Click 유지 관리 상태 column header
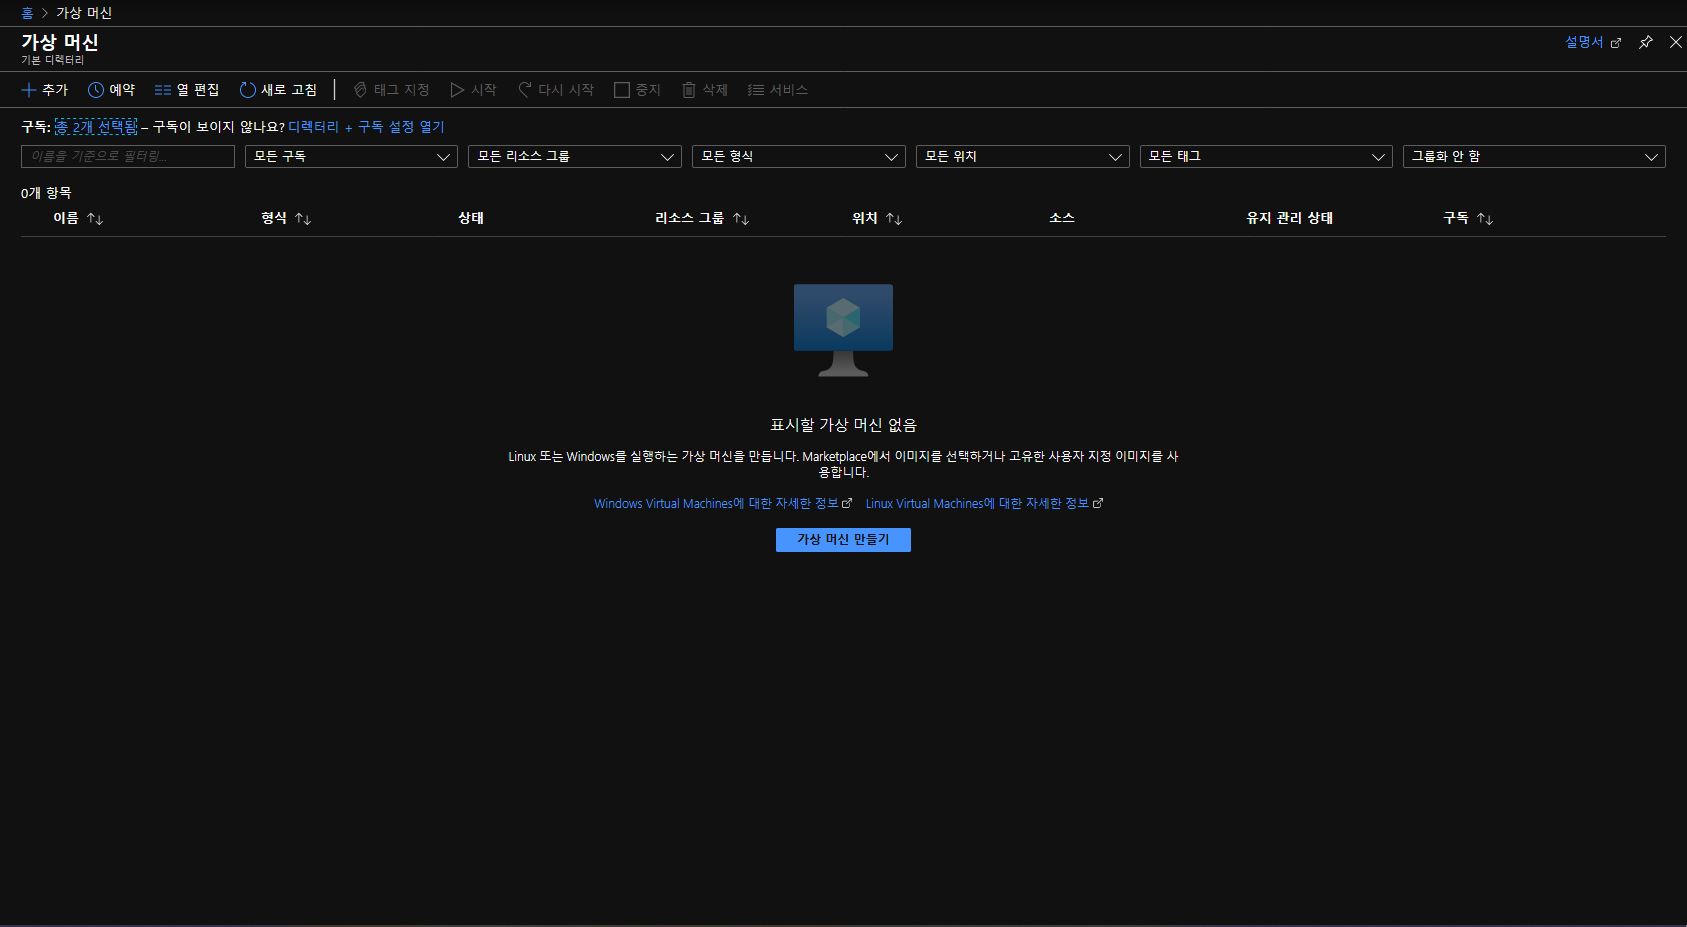Image resolution: width=1687 pixels, height=927 pixels. 1289,218
